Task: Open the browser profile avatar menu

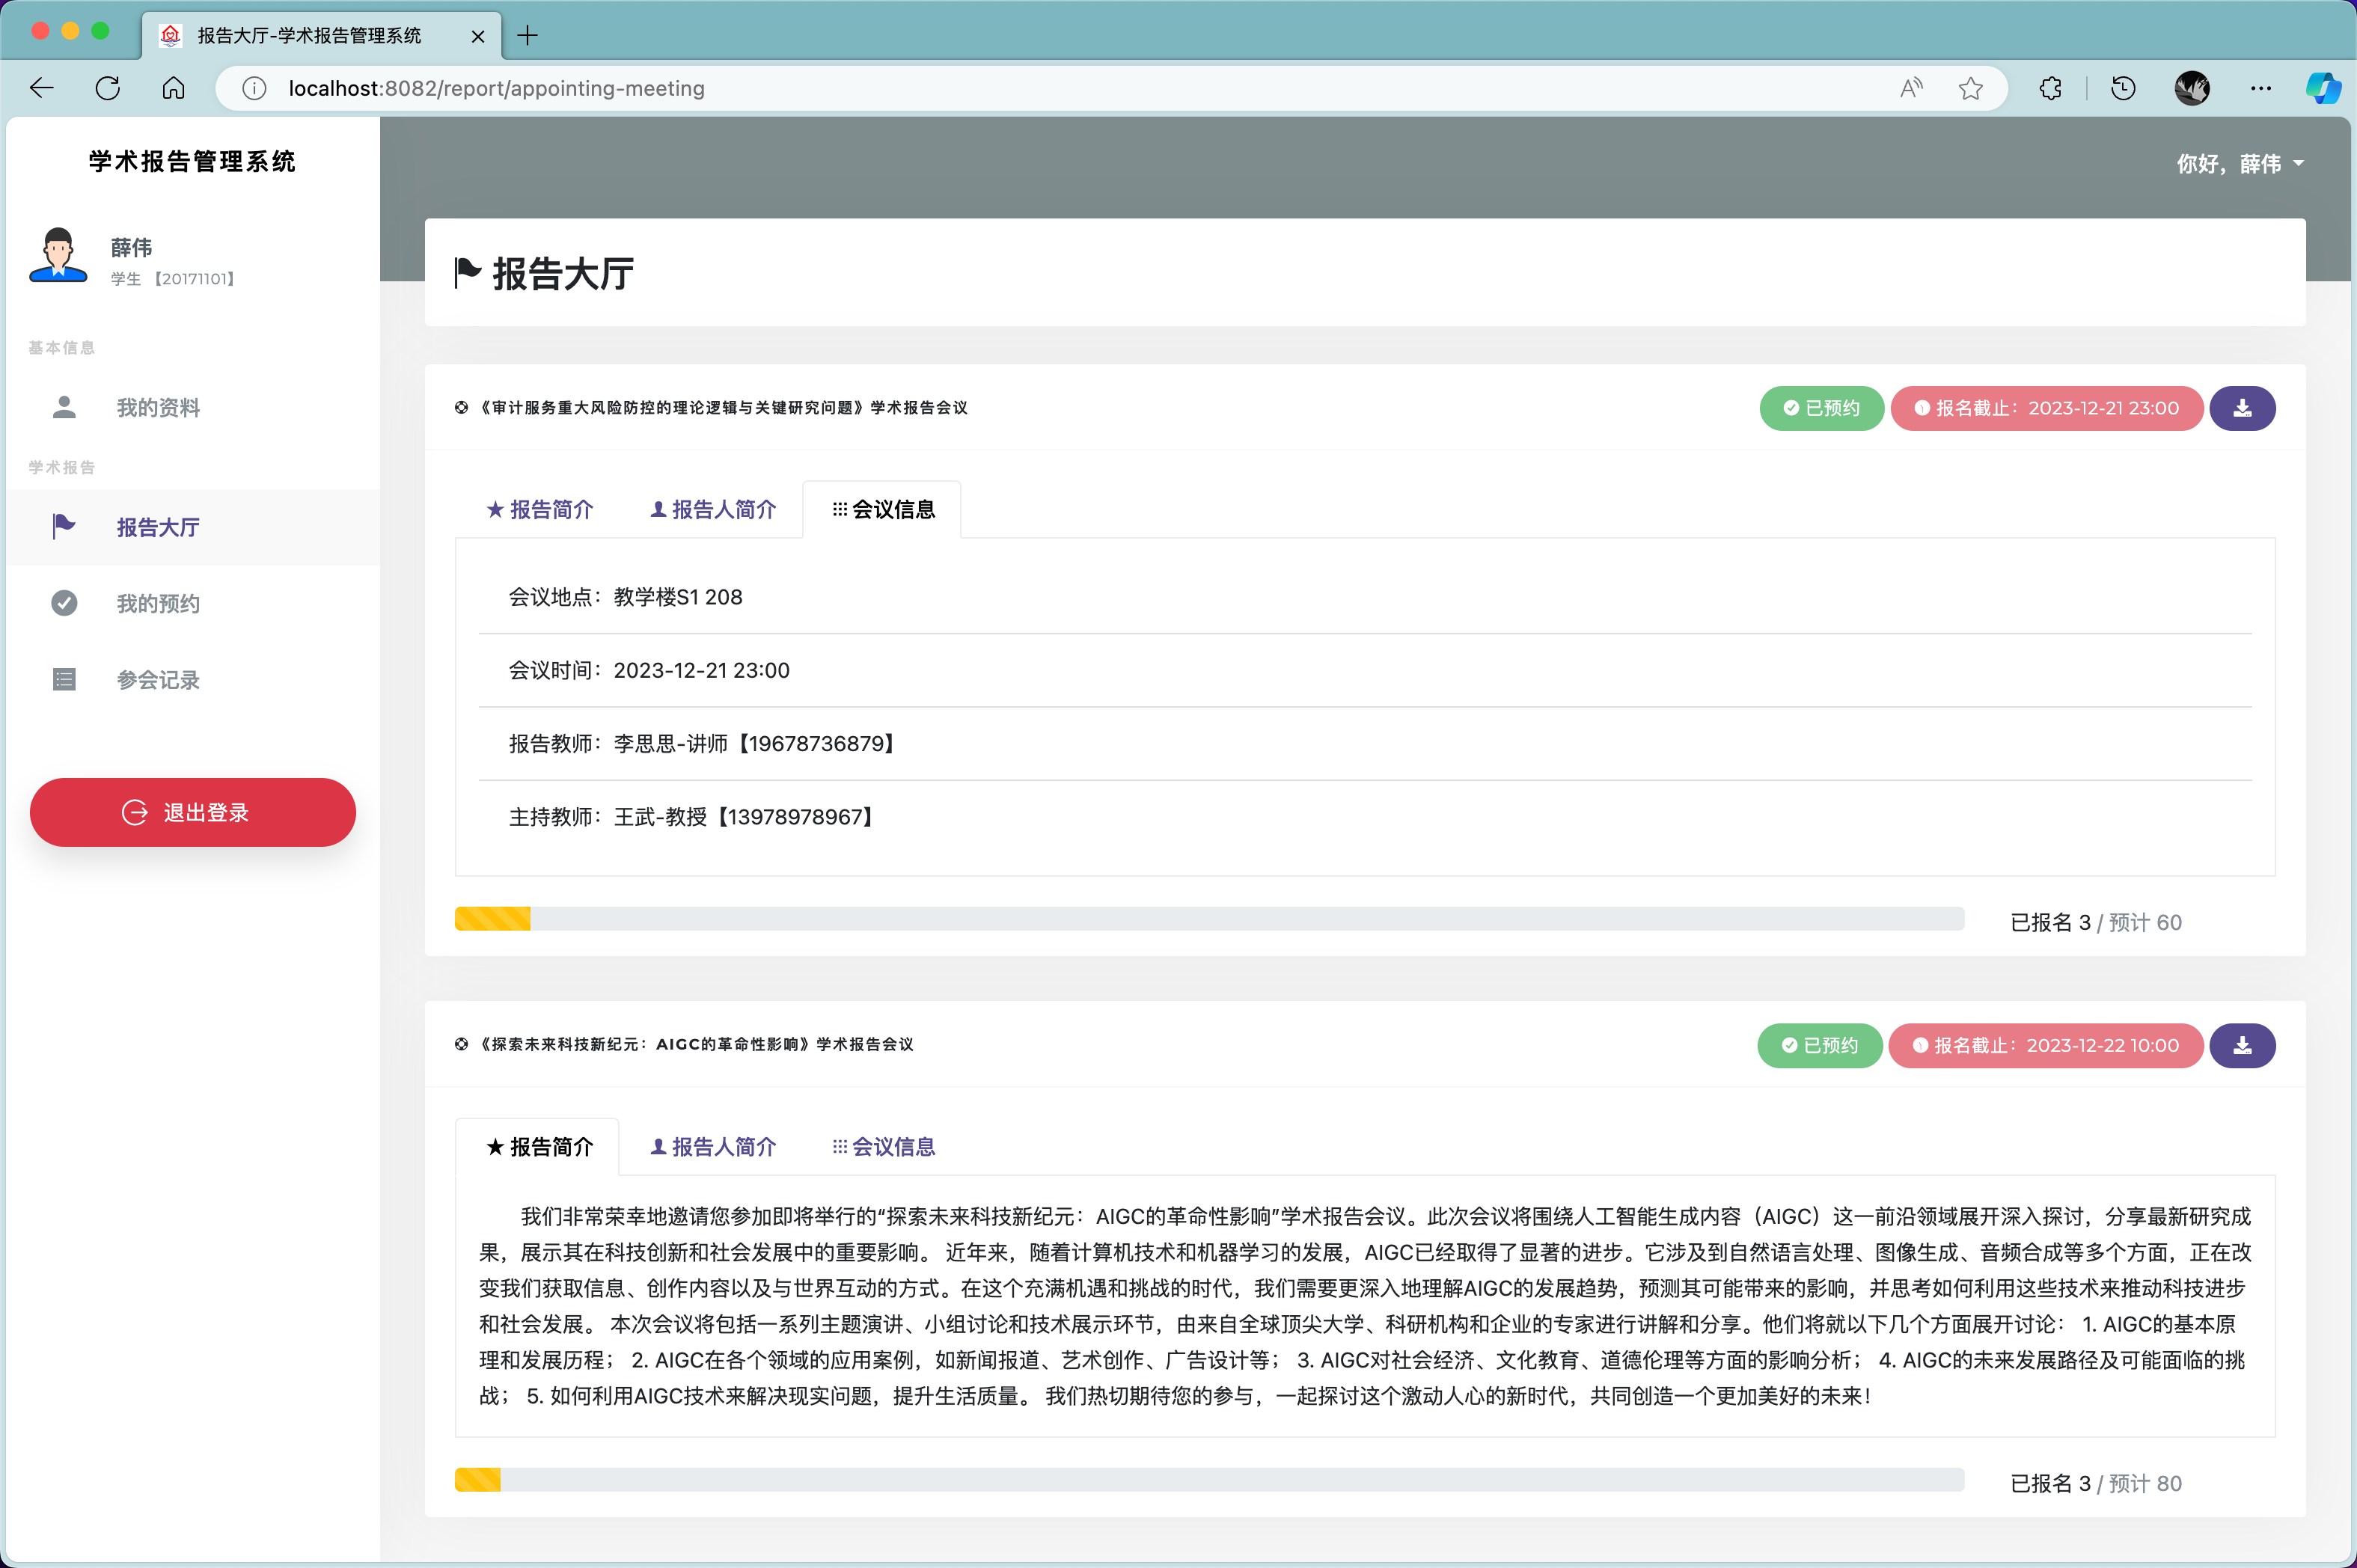Action: click(x=2191, y=88)
